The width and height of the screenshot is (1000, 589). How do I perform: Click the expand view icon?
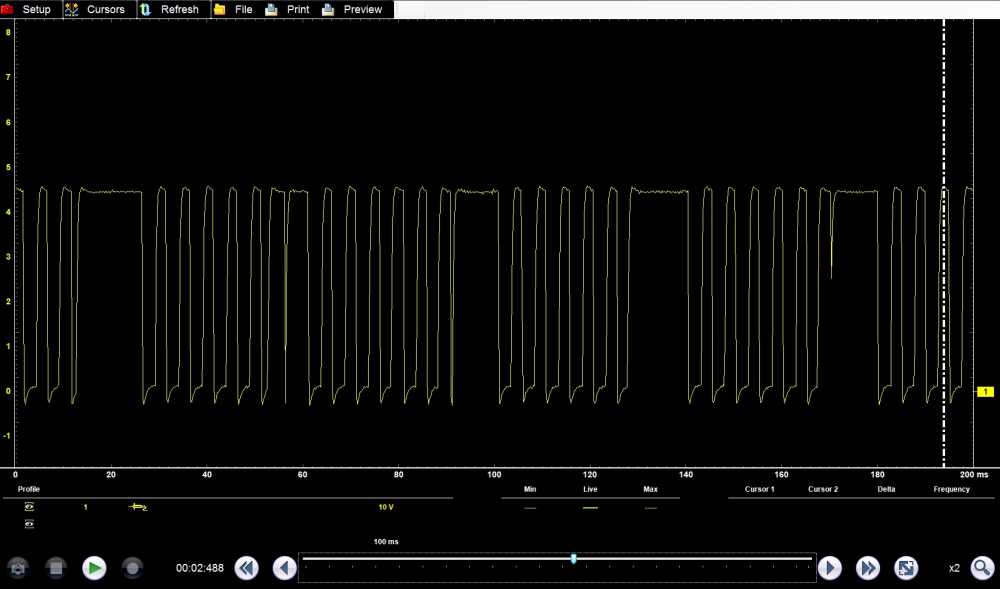click(x=905, y=568)
